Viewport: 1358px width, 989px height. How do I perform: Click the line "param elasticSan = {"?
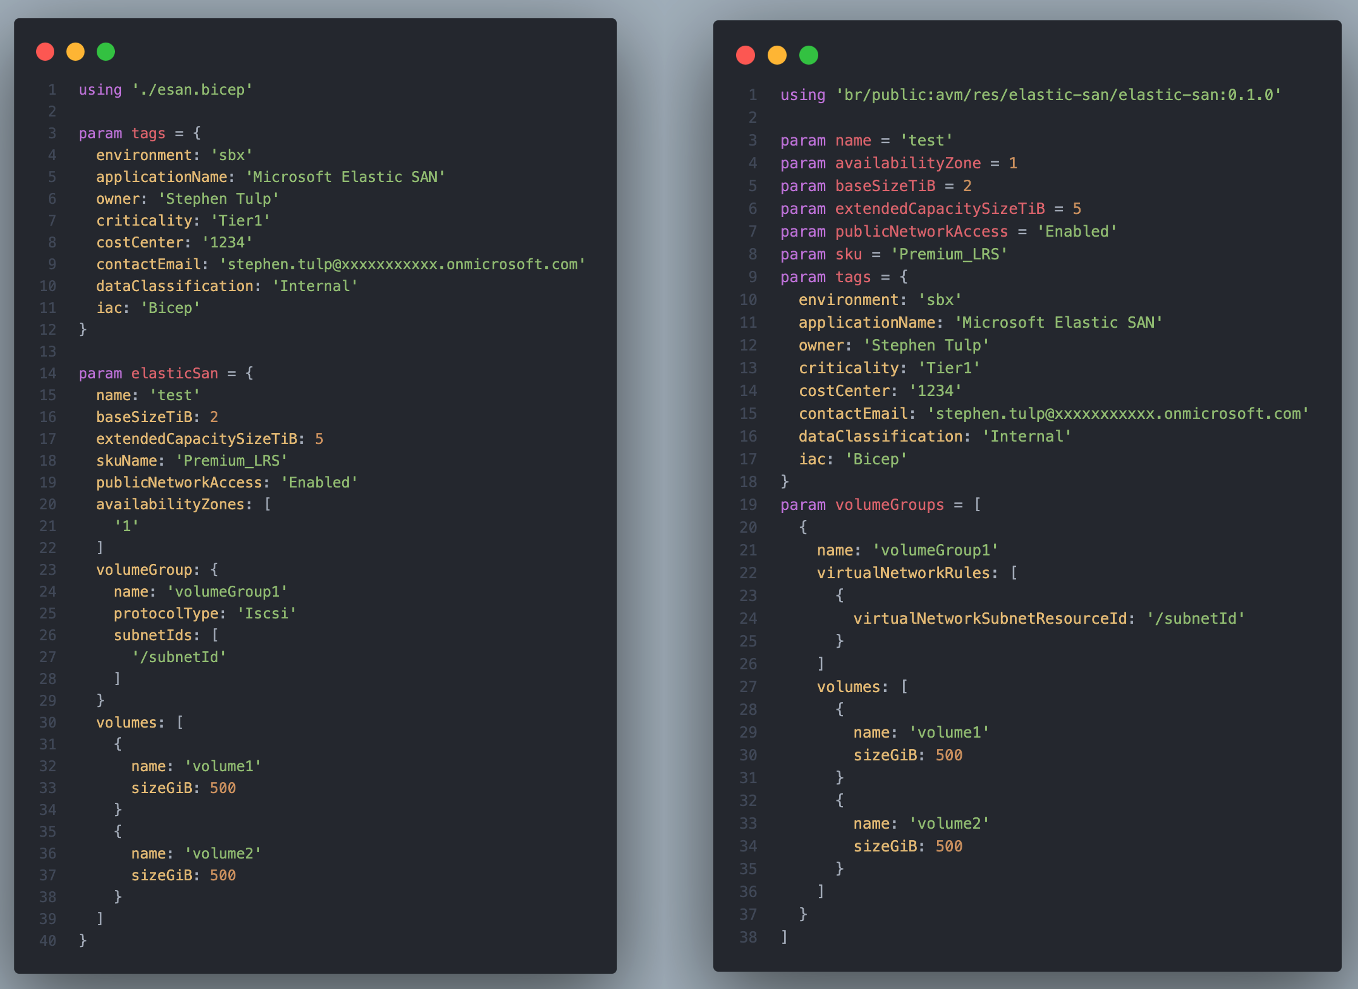click(166, 373)
